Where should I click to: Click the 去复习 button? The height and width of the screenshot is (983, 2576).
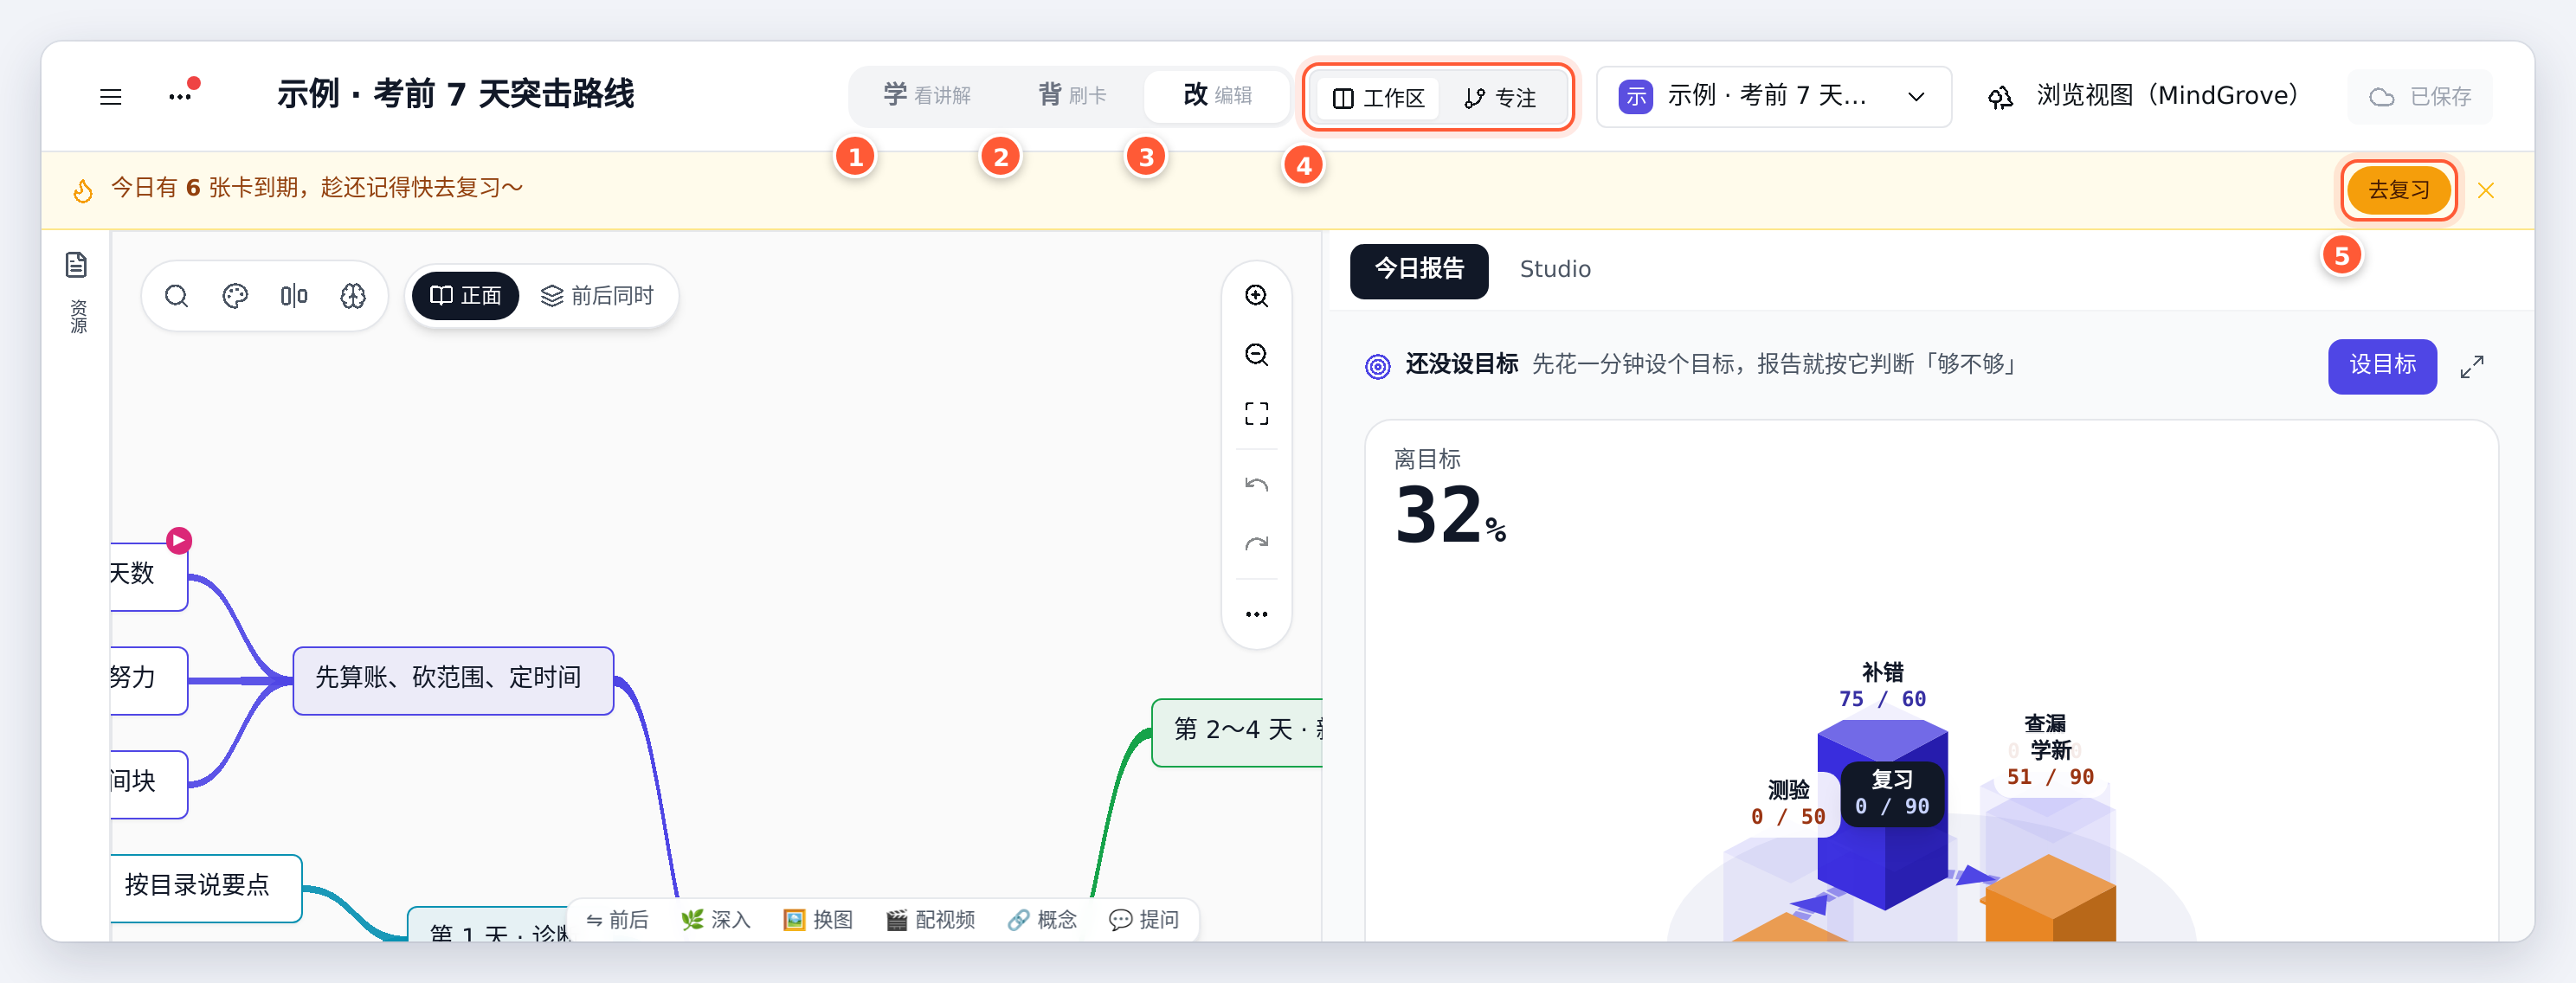tap(2398, 190)
